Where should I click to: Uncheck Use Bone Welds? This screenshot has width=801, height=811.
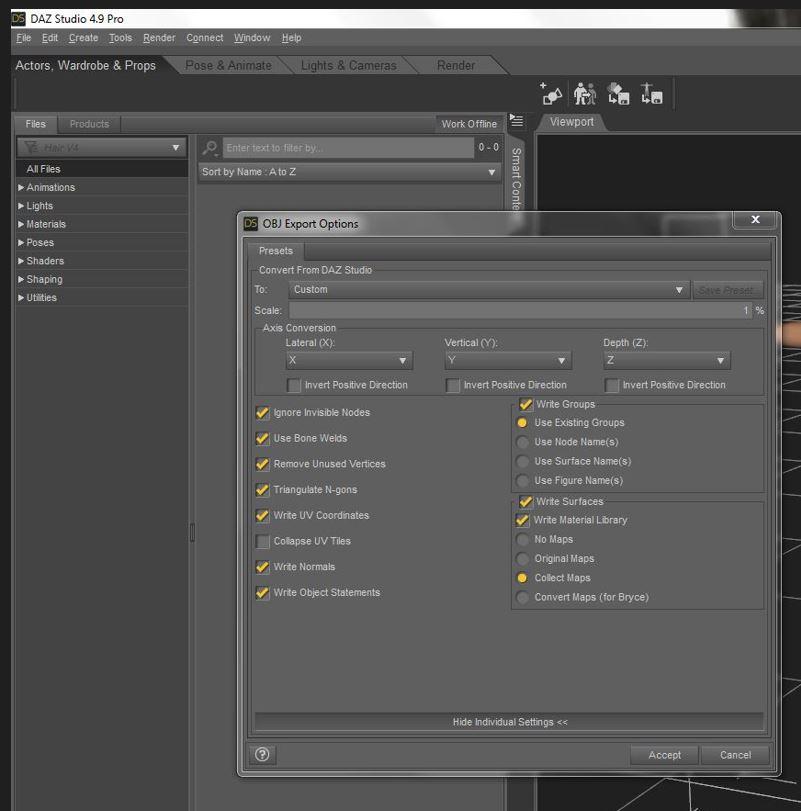263,439
